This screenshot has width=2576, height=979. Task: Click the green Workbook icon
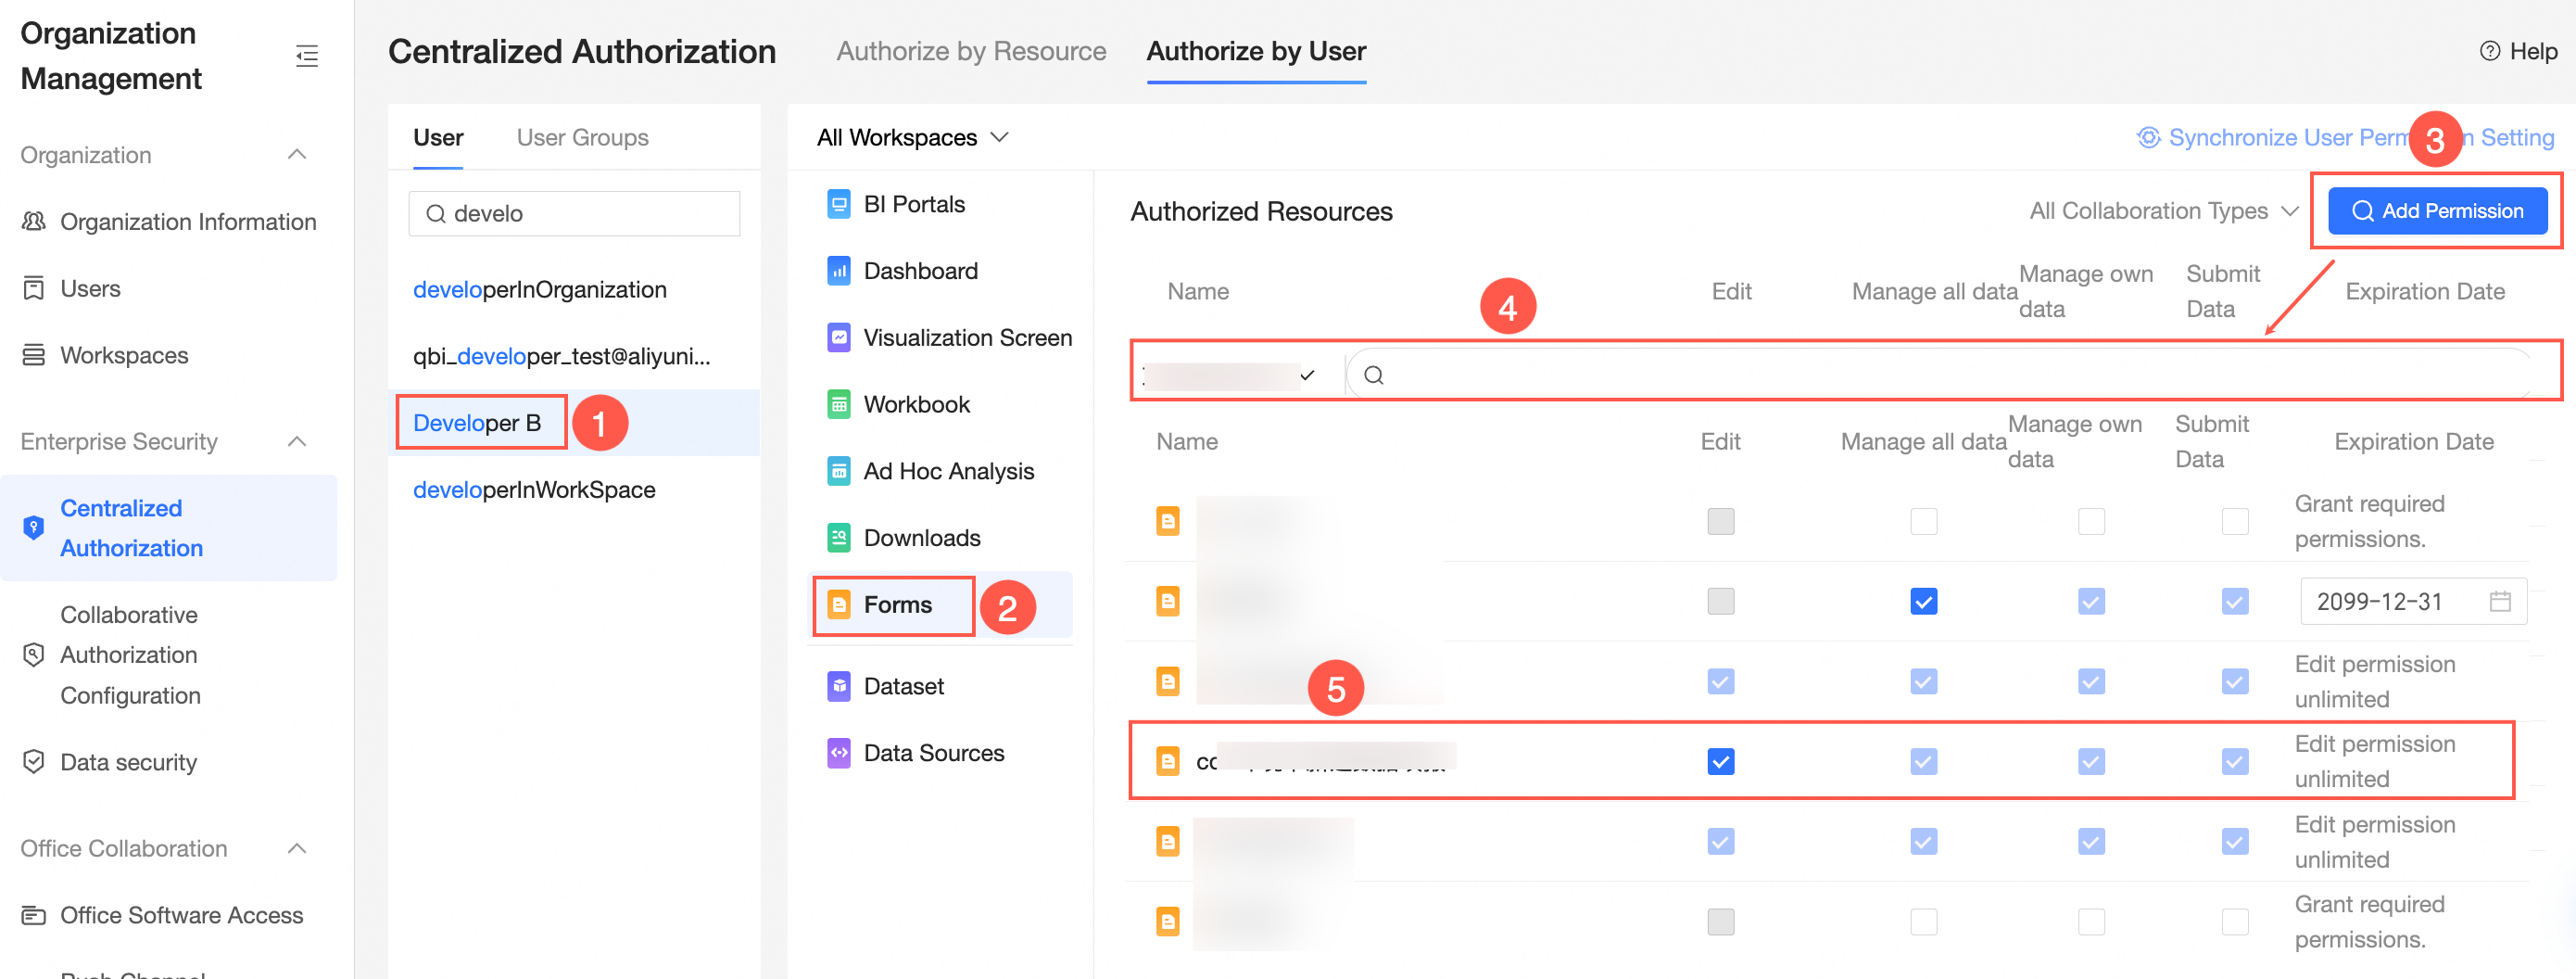(839, 404)
